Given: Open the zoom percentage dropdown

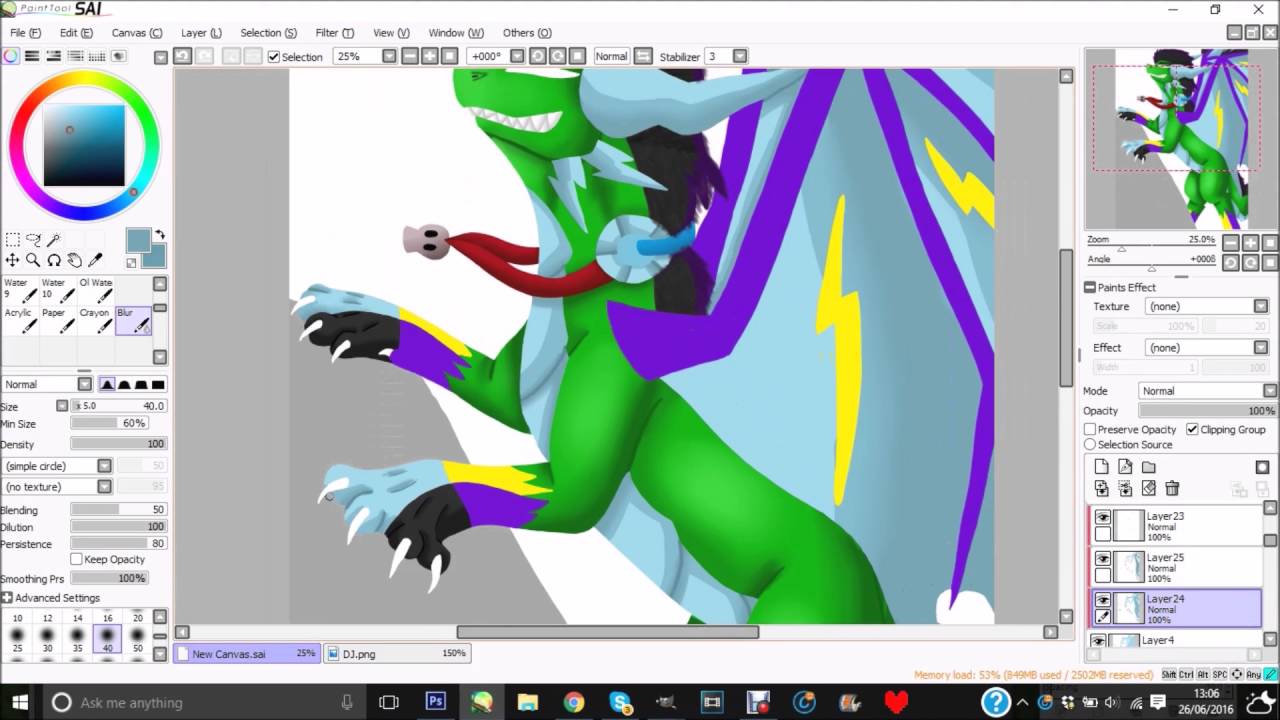Looking at the screenshot, I should (389, 56).
